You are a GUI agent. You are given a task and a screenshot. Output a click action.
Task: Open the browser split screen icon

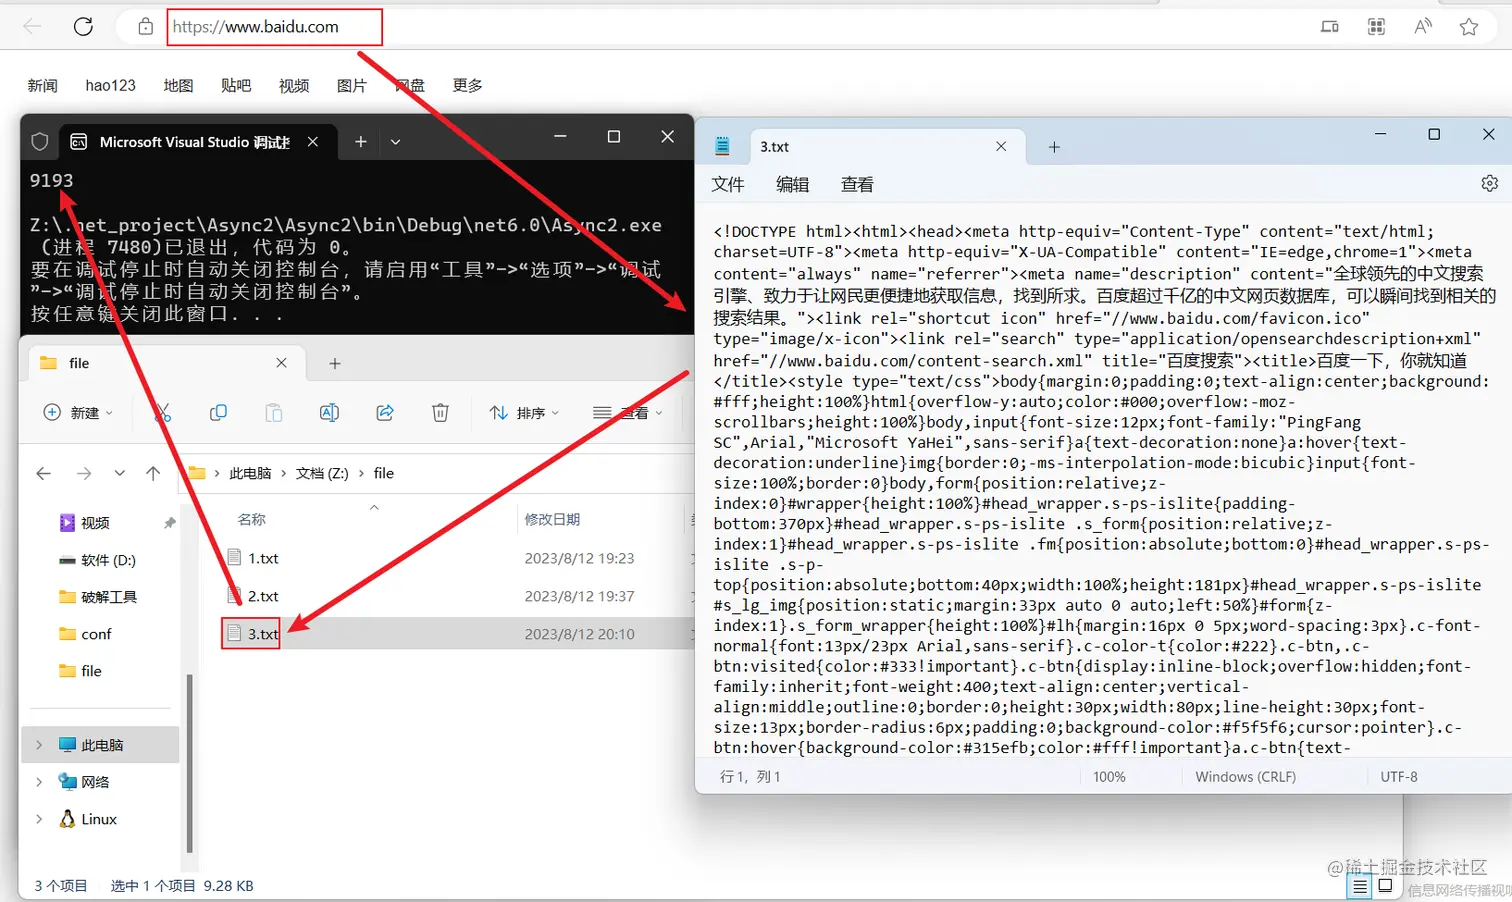pos(1330,27)
